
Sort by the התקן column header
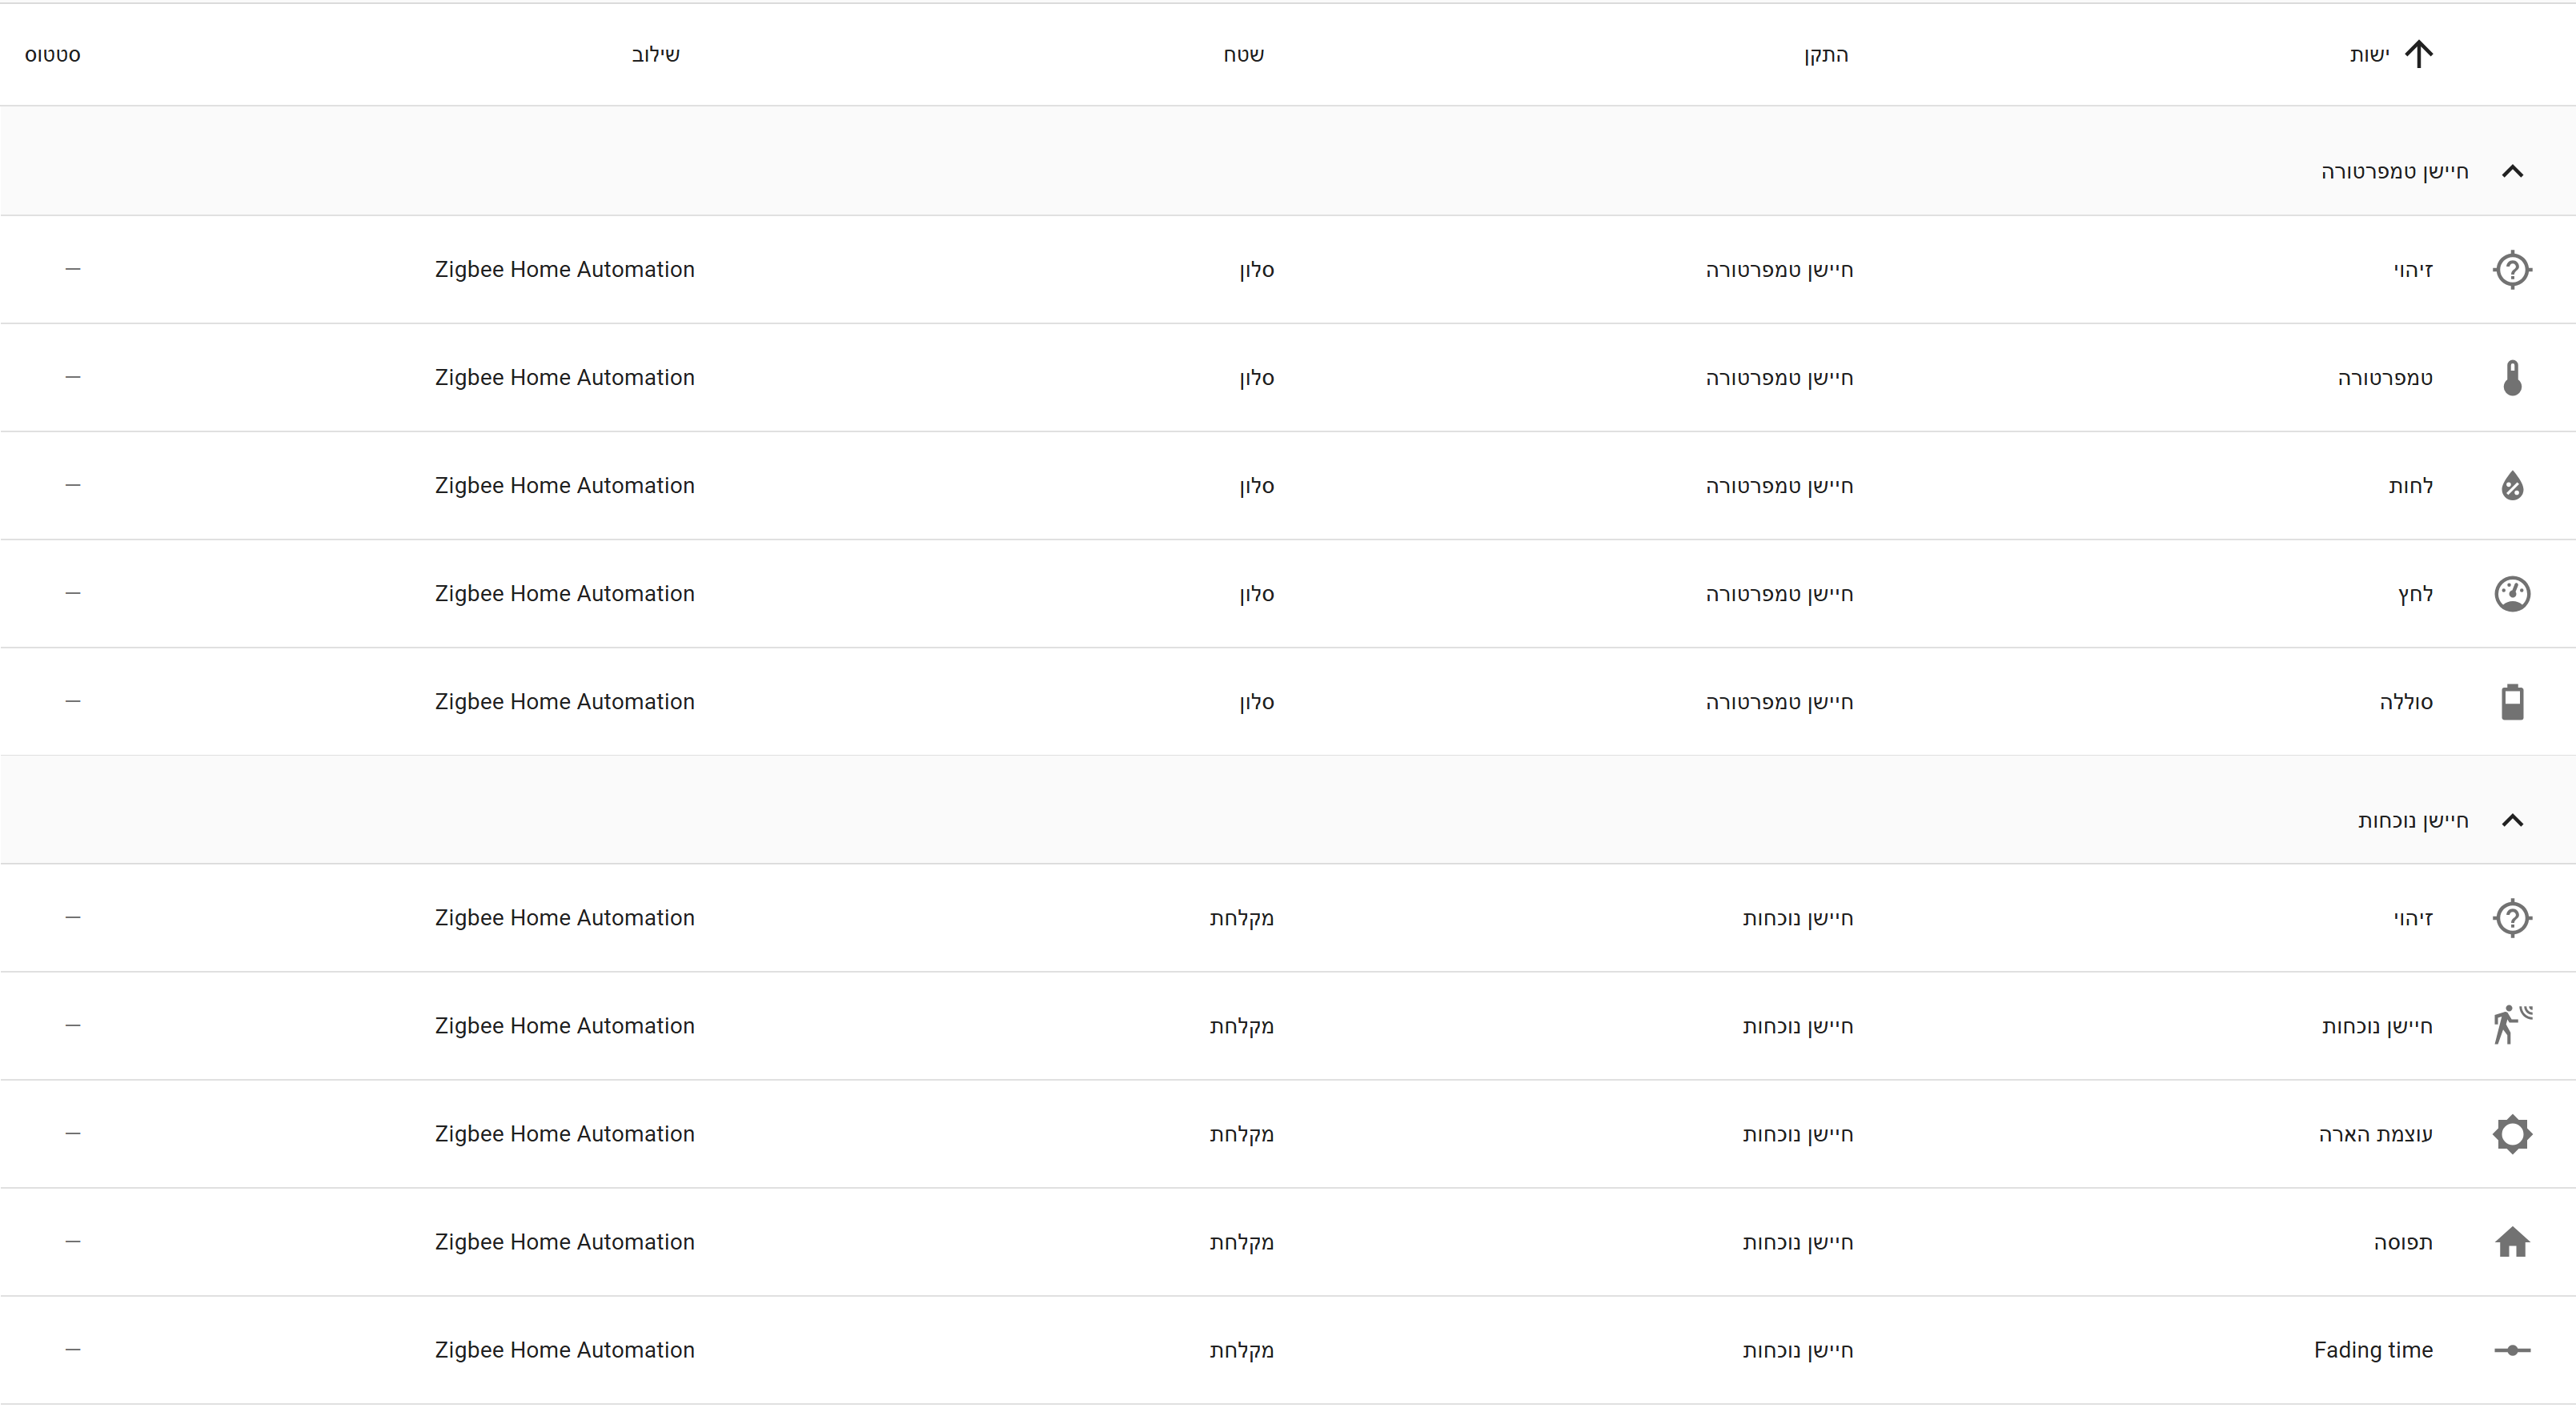(1826, 55)
